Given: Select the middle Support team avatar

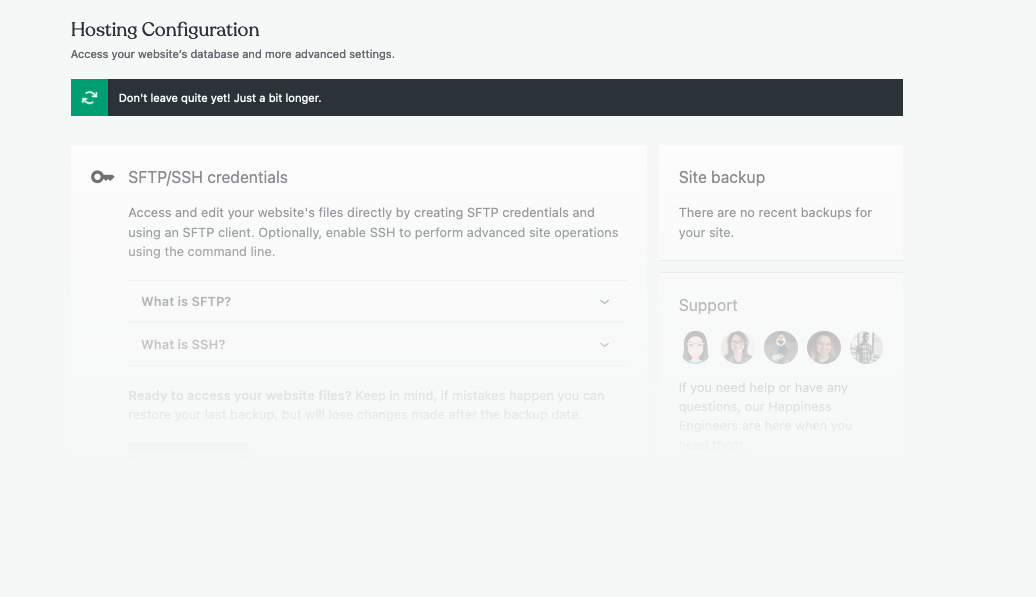Looking at the screenshot, I should coord(781,347).
